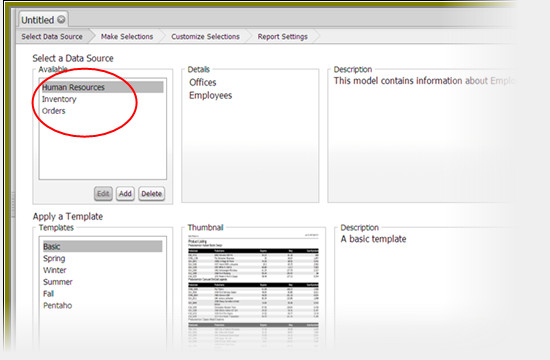
Task: Click Employees in the Details panel
Action: 210,95
